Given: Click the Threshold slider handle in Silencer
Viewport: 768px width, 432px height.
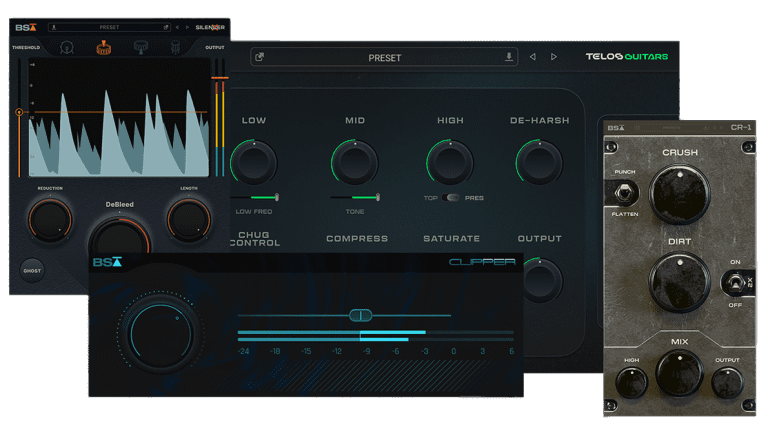Looking at the screenshot, I should tap(19, 112).
